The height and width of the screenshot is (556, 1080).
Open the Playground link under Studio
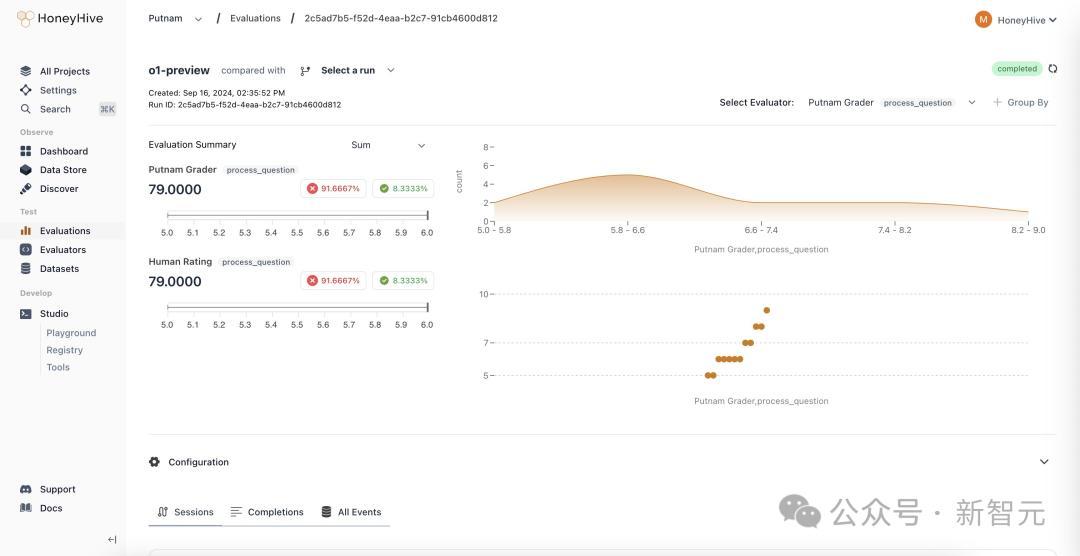(71, 333)
